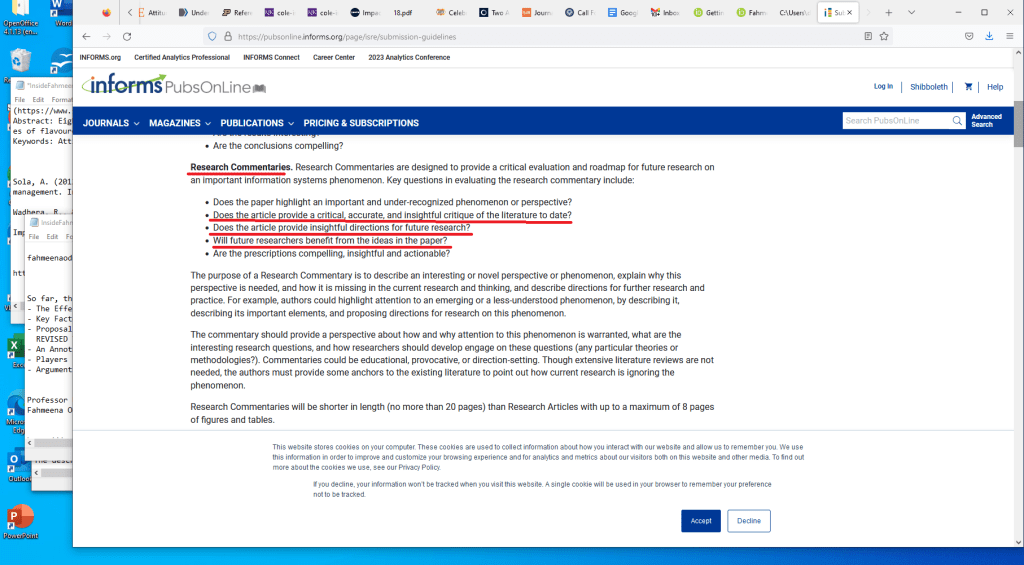Open the OpenOffice desktop shortcut
Screen dimensions: 1024x565
(x=20, y=16)
